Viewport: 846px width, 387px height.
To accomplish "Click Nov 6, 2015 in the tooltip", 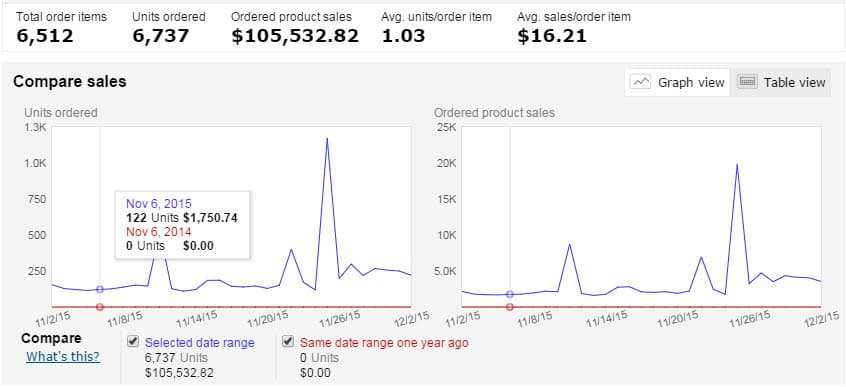I will pos(159,203).
